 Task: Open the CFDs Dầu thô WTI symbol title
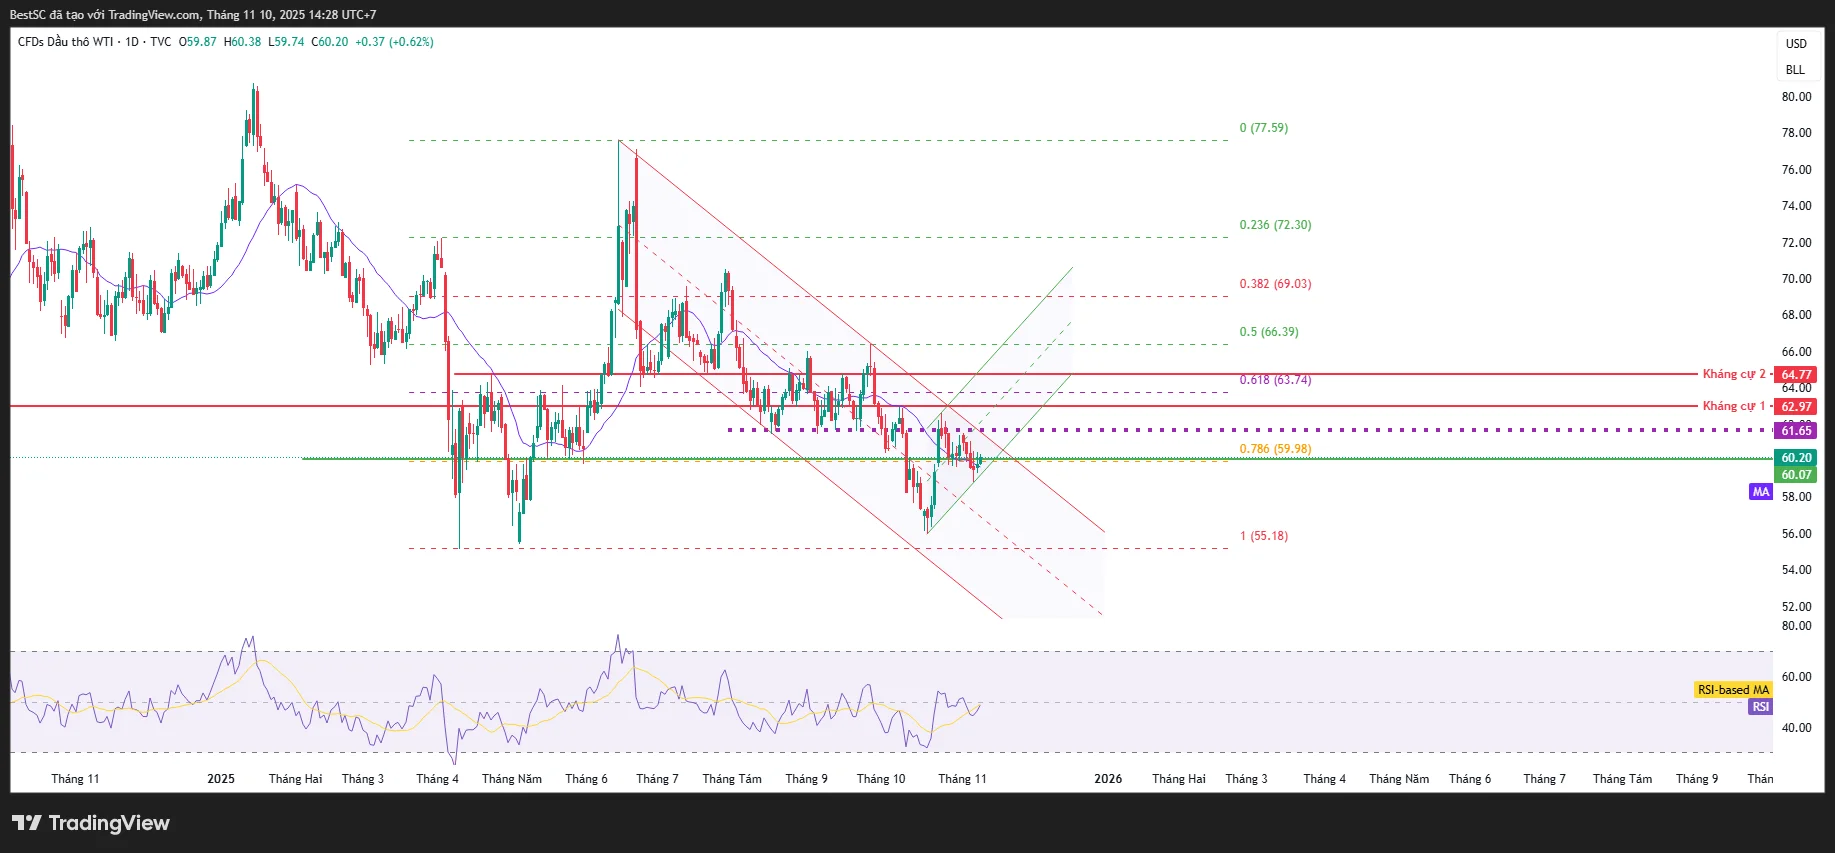65,42
